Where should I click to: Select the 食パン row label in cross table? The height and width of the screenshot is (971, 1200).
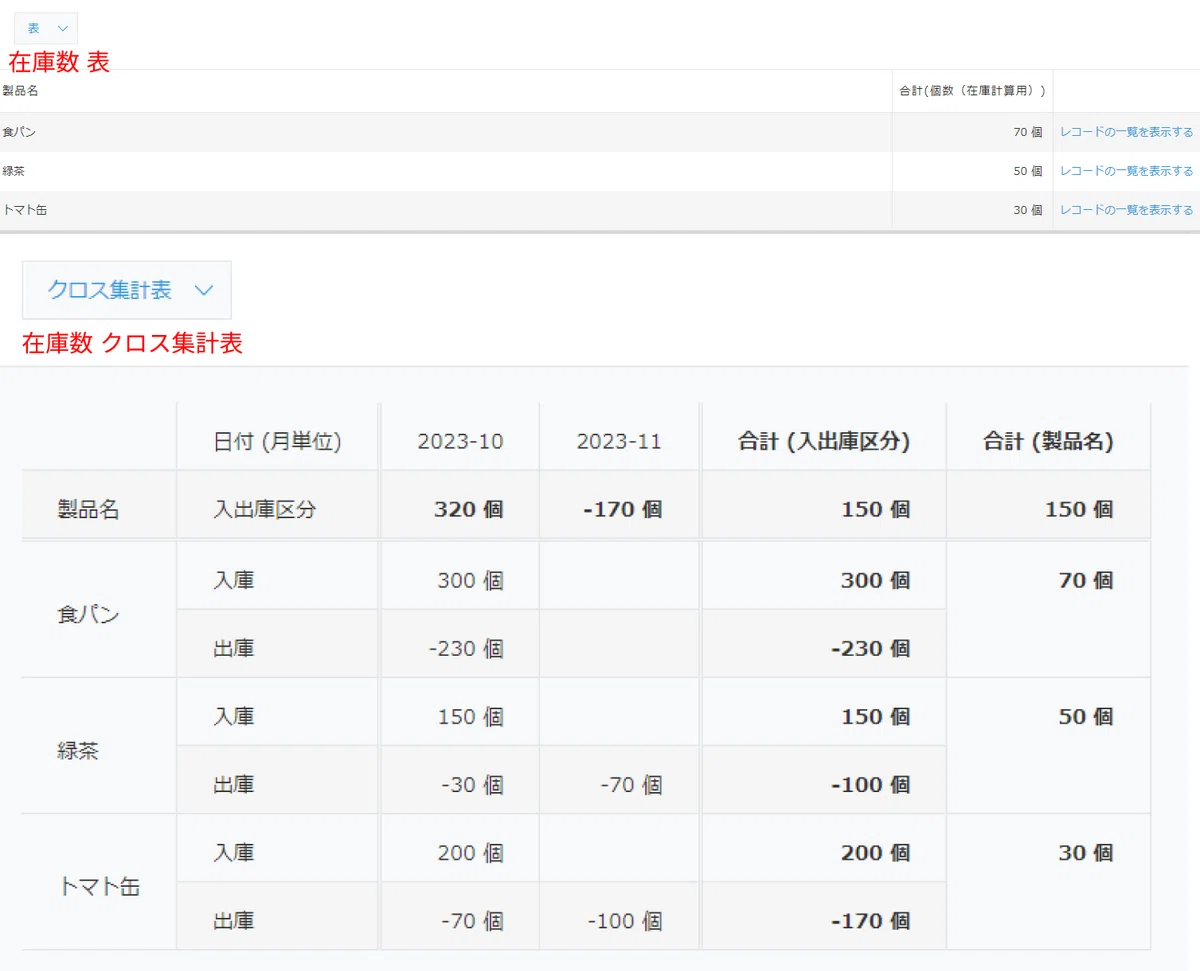88,615
